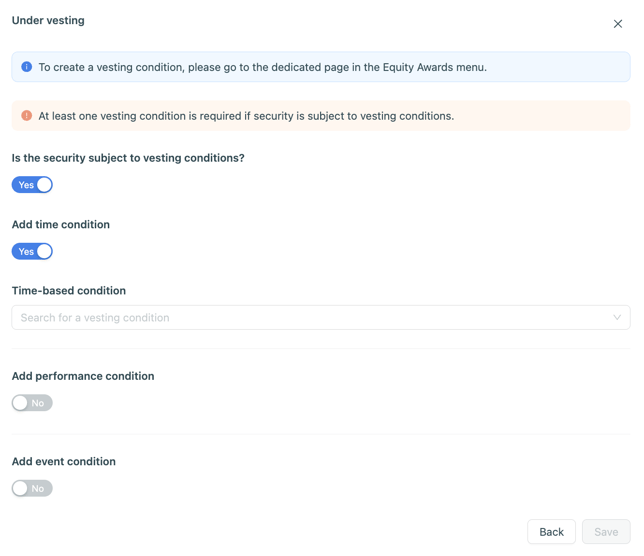Viewport: 644px width, 556px height.
Task: Expand the Time-based condition dropdown chevron
Action: [617, 318]
